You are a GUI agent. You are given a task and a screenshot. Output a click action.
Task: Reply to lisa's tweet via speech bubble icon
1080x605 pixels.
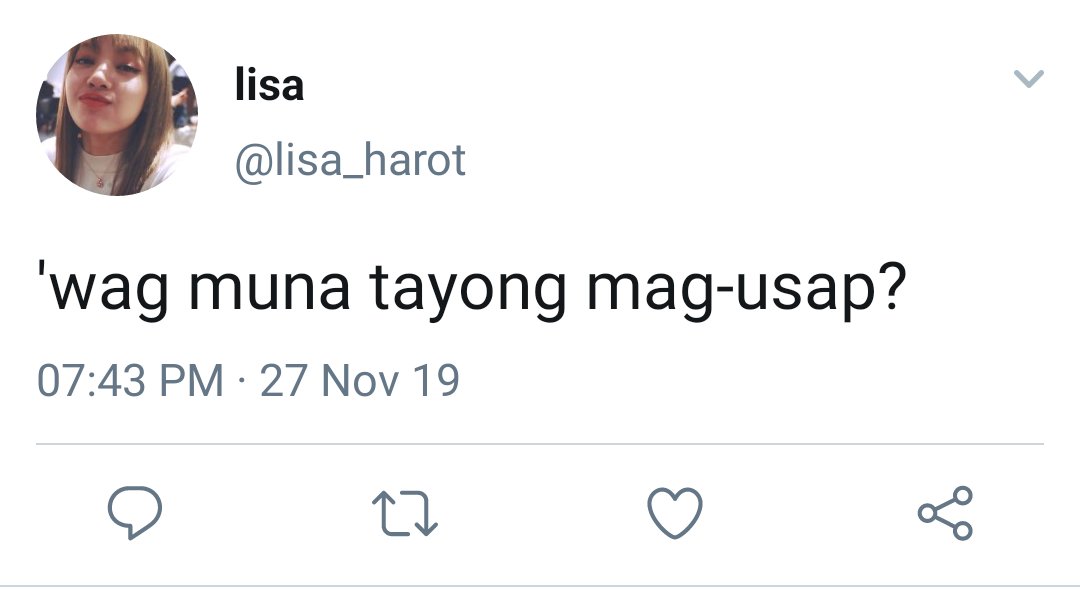pos(135,512)
